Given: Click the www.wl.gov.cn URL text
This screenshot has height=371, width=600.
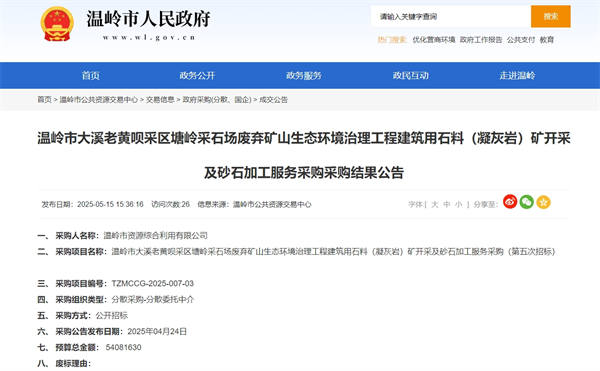Looking at the screenshot, I should click(x=149, y=37).
